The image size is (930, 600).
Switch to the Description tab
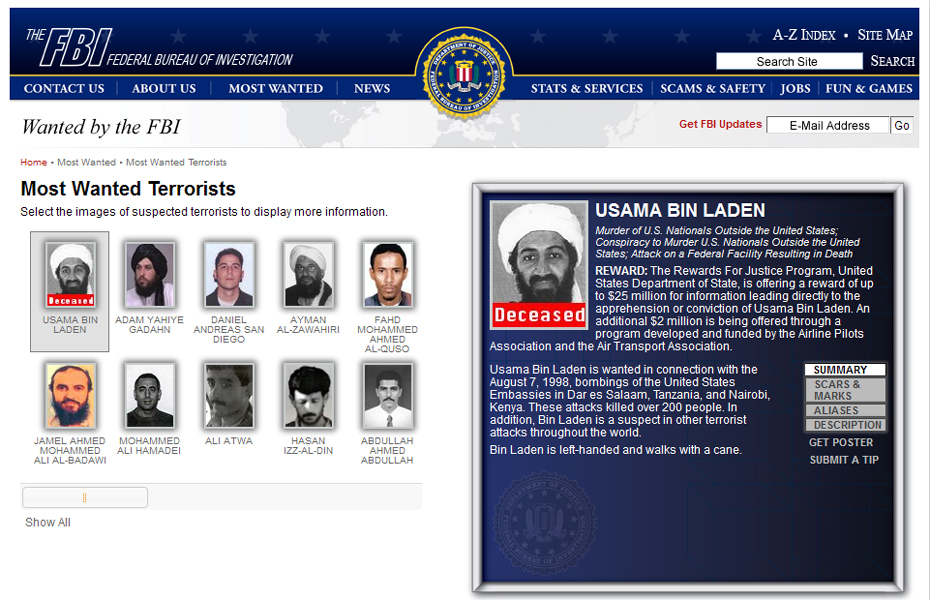[x=845, y=425]
